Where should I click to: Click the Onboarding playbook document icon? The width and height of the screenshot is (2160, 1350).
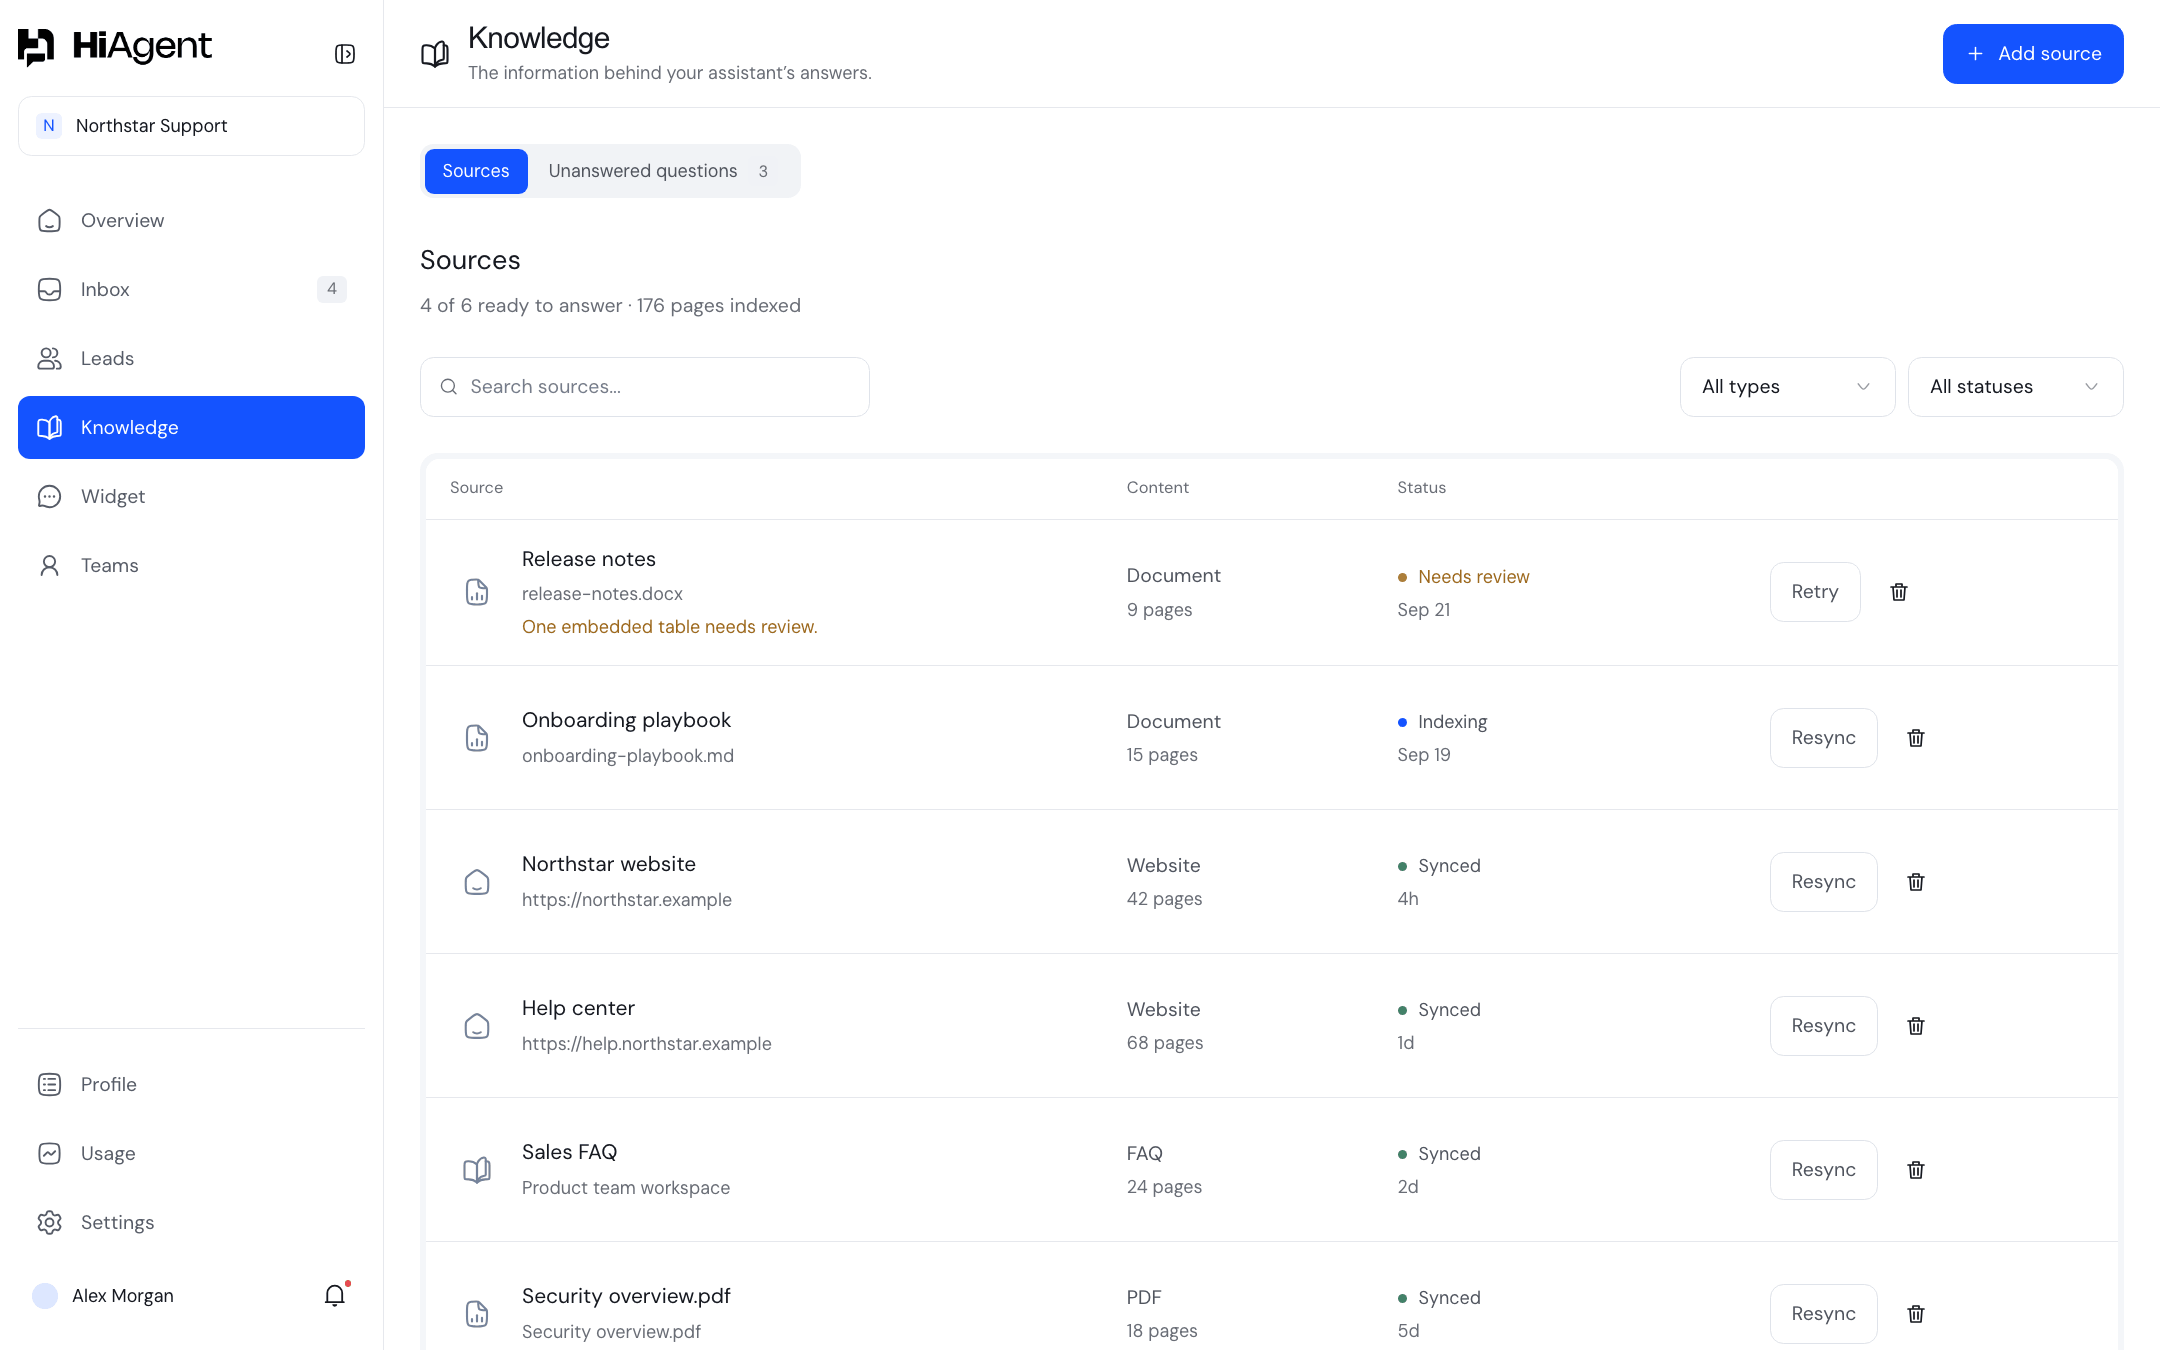coord(477,738)
